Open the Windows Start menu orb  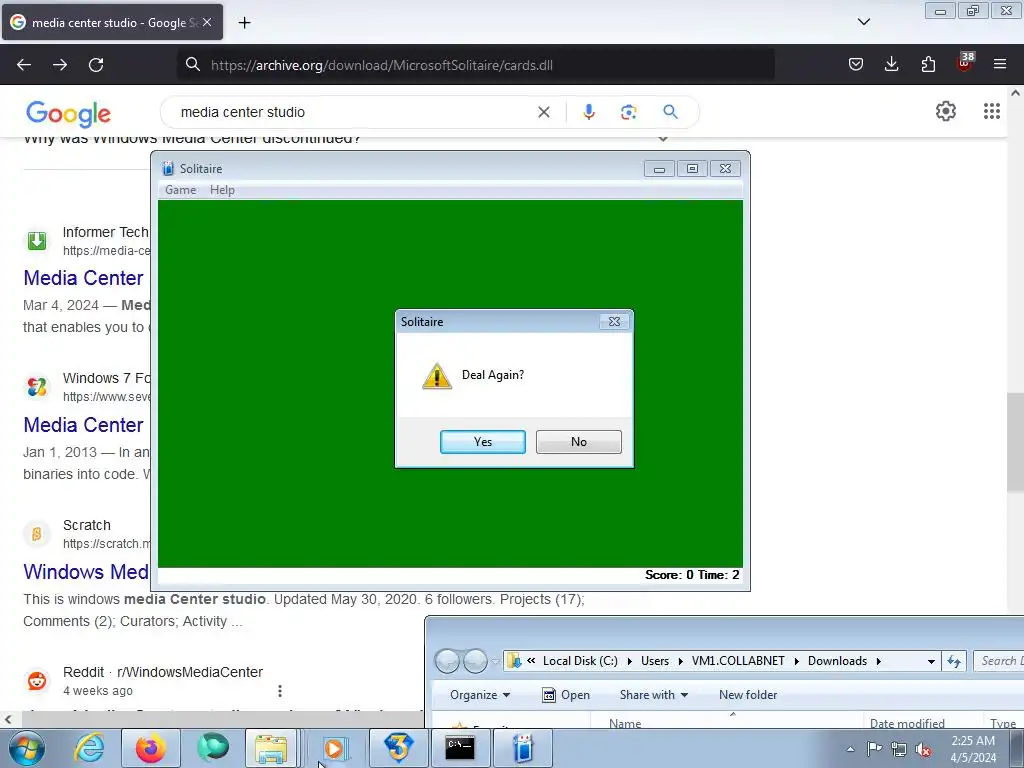pos(27,748)
